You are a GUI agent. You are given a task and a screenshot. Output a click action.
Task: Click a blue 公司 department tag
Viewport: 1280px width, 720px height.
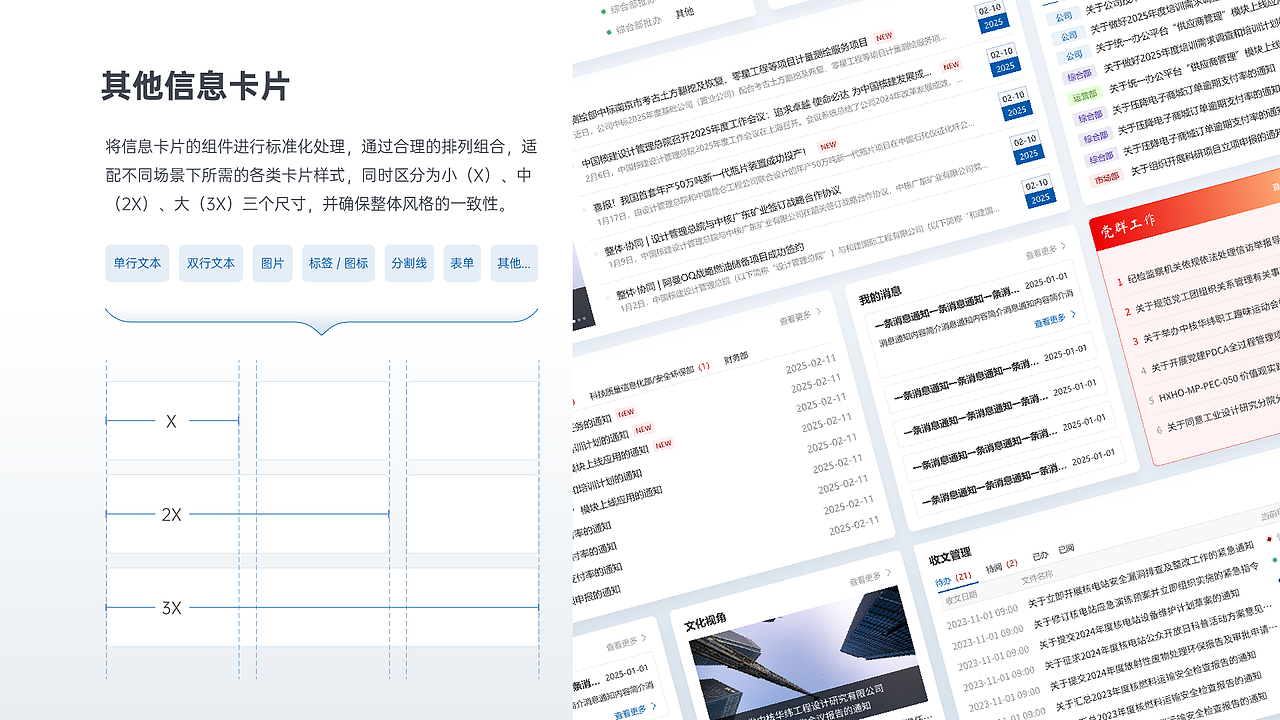[1062, 17]
